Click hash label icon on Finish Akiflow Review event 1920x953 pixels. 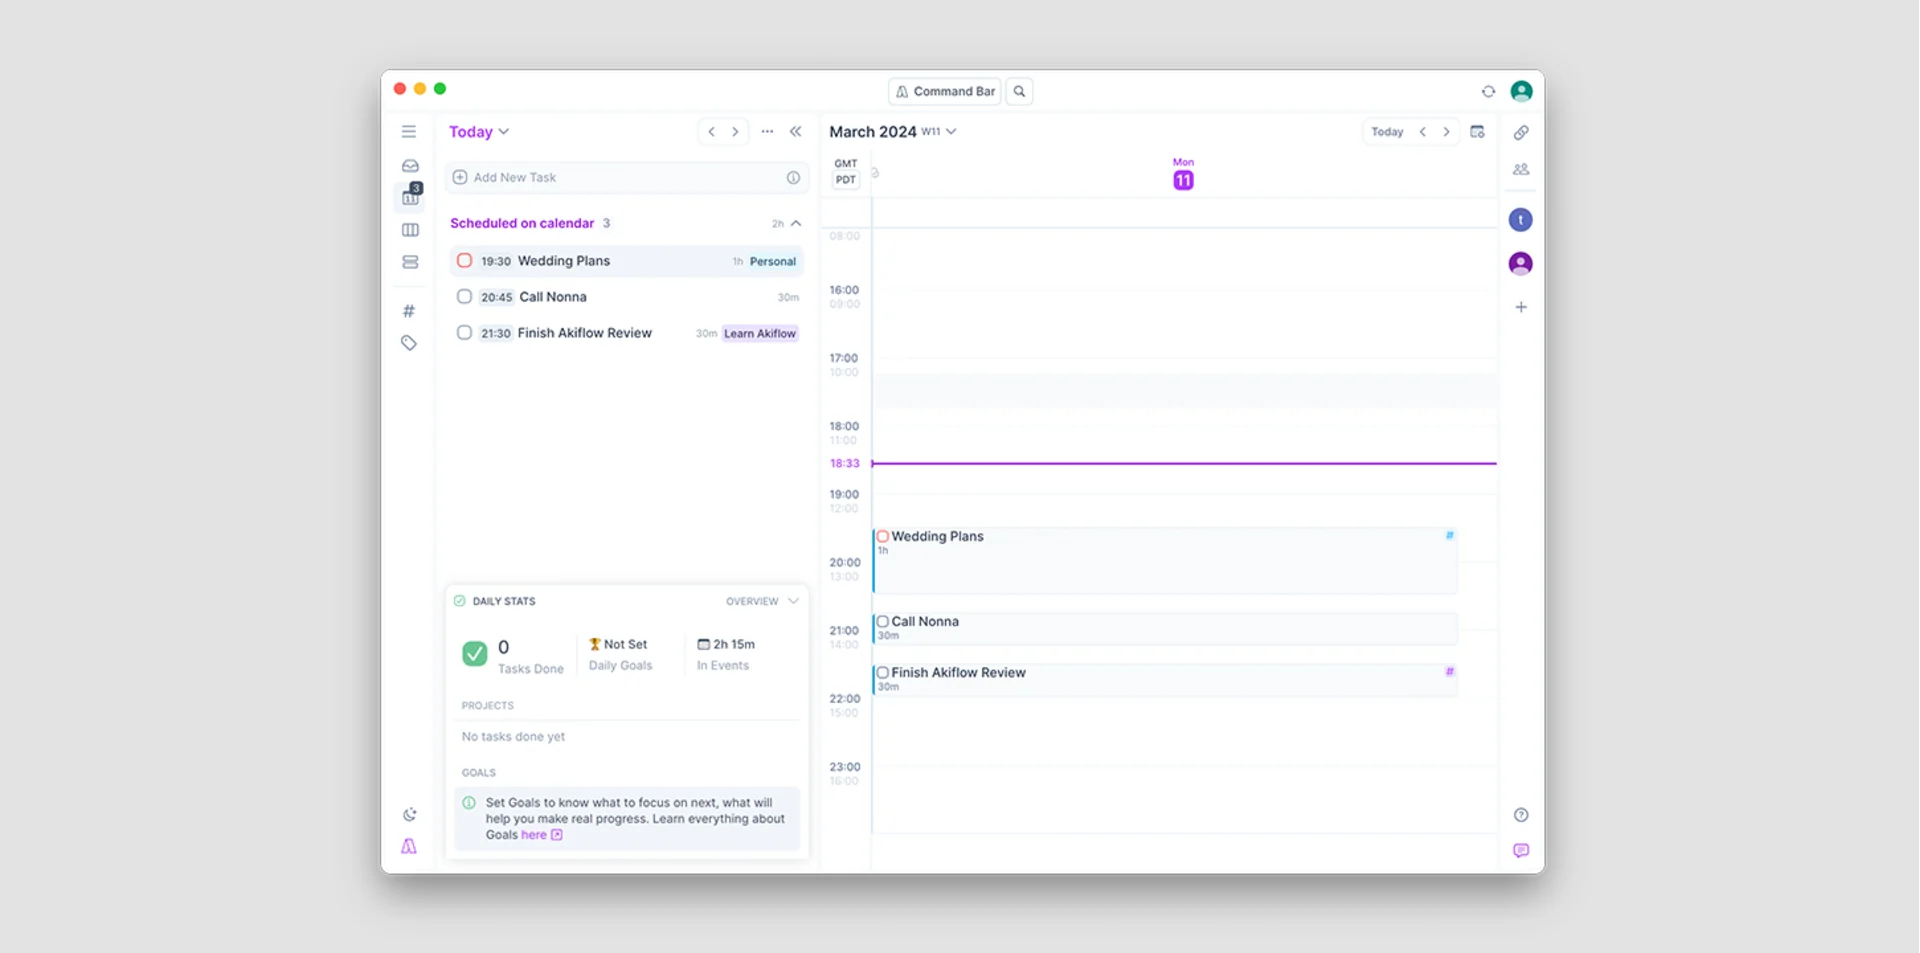1449,672
